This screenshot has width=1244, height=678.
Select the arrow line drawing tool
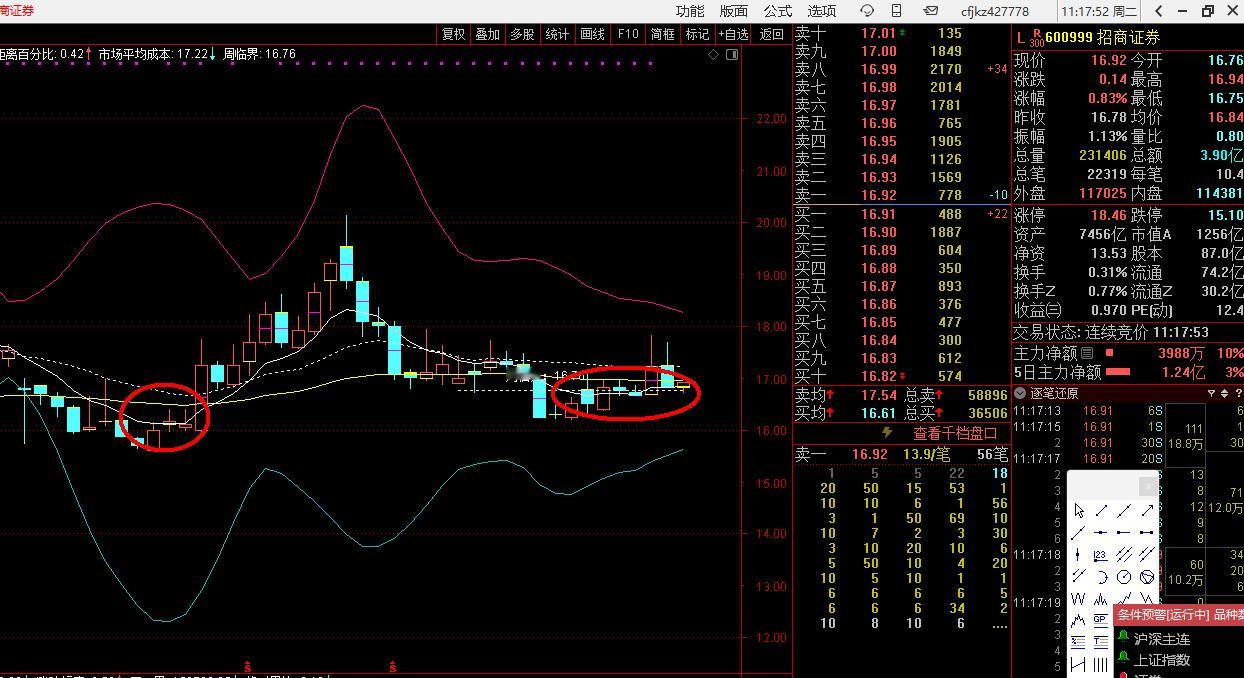coord(1146,510)
